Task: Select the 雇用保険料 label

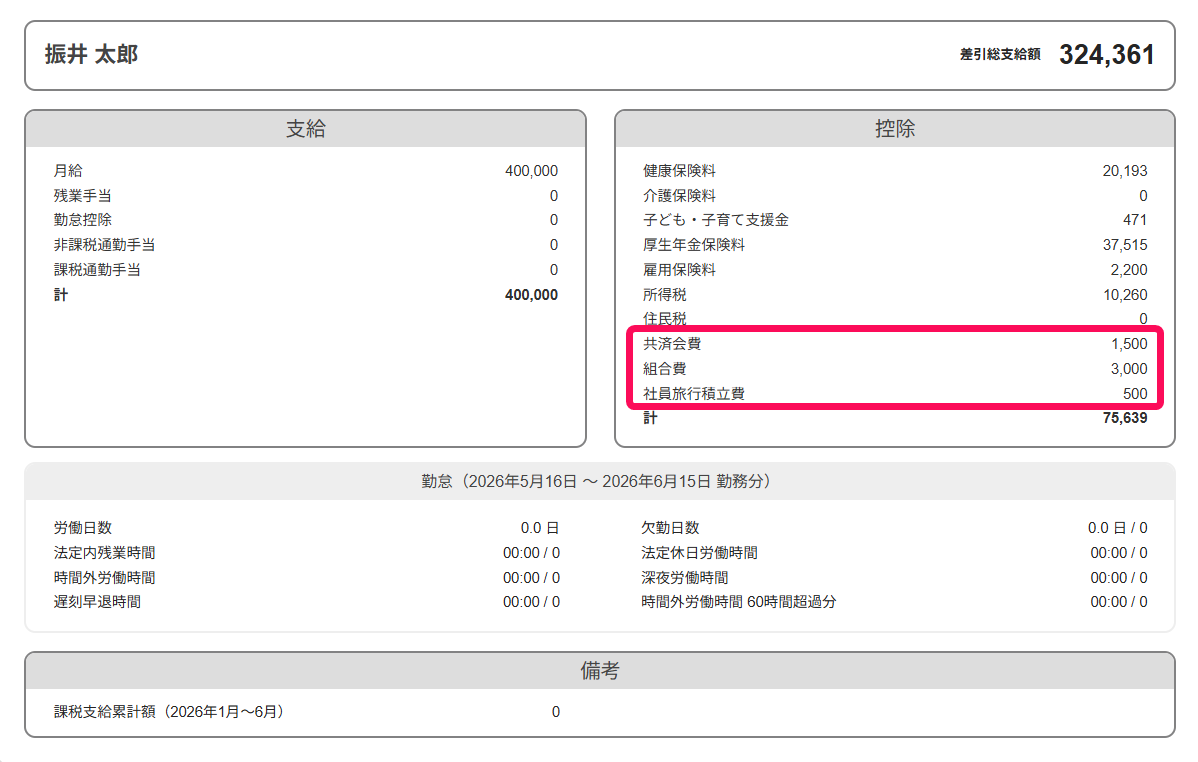Action: 679,270
